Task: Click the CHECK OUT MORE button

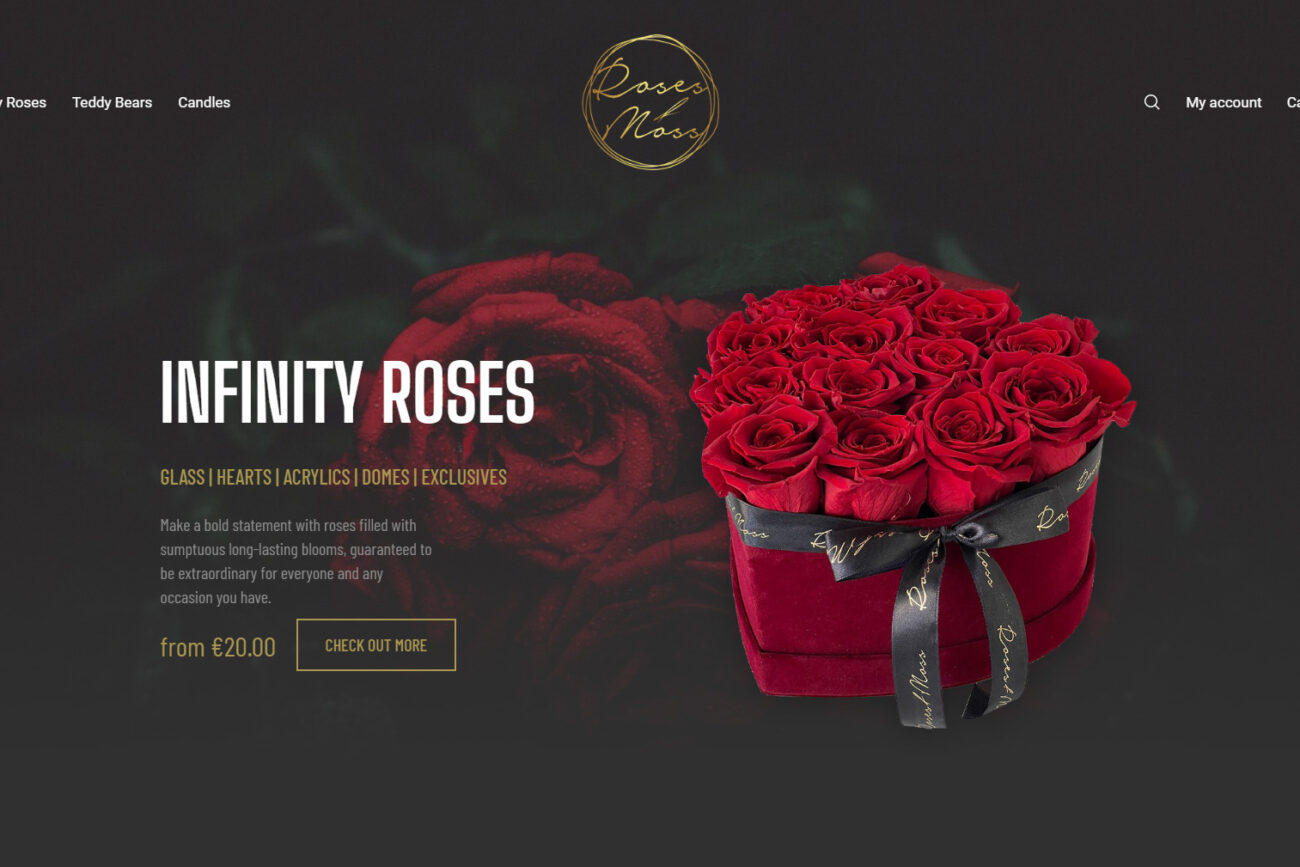Action: (376, 645)
